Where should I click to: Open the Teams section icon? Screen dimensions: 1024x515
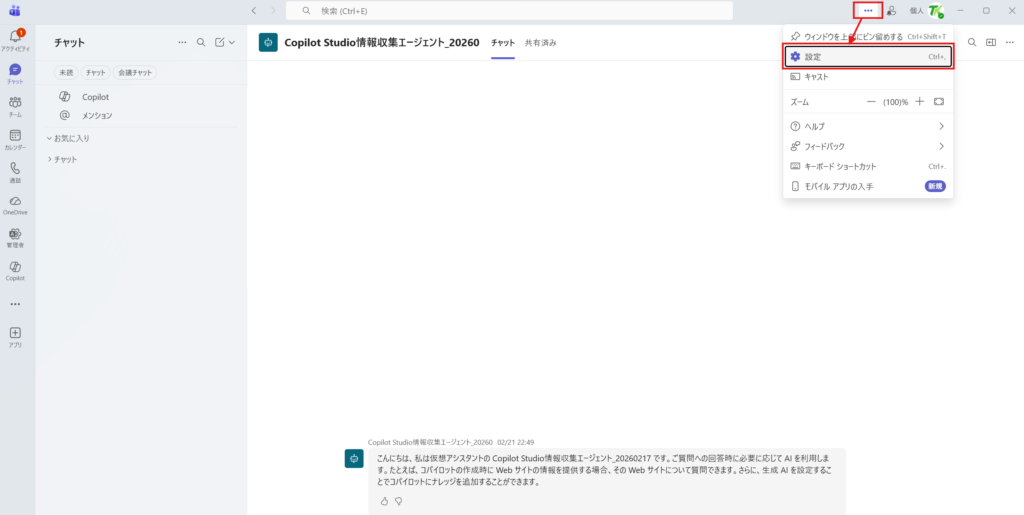pos(15,106)
